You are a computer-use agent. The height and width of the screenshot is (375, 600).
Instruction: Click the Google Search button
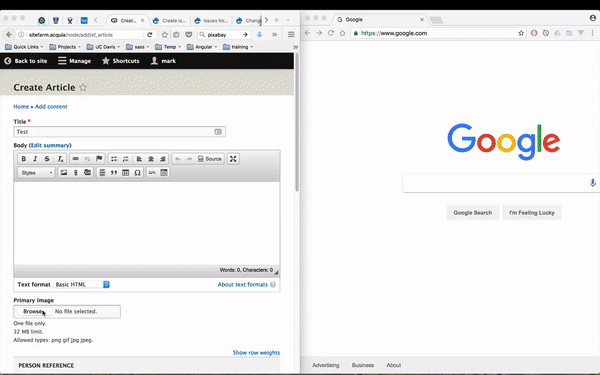coord(473,213)
